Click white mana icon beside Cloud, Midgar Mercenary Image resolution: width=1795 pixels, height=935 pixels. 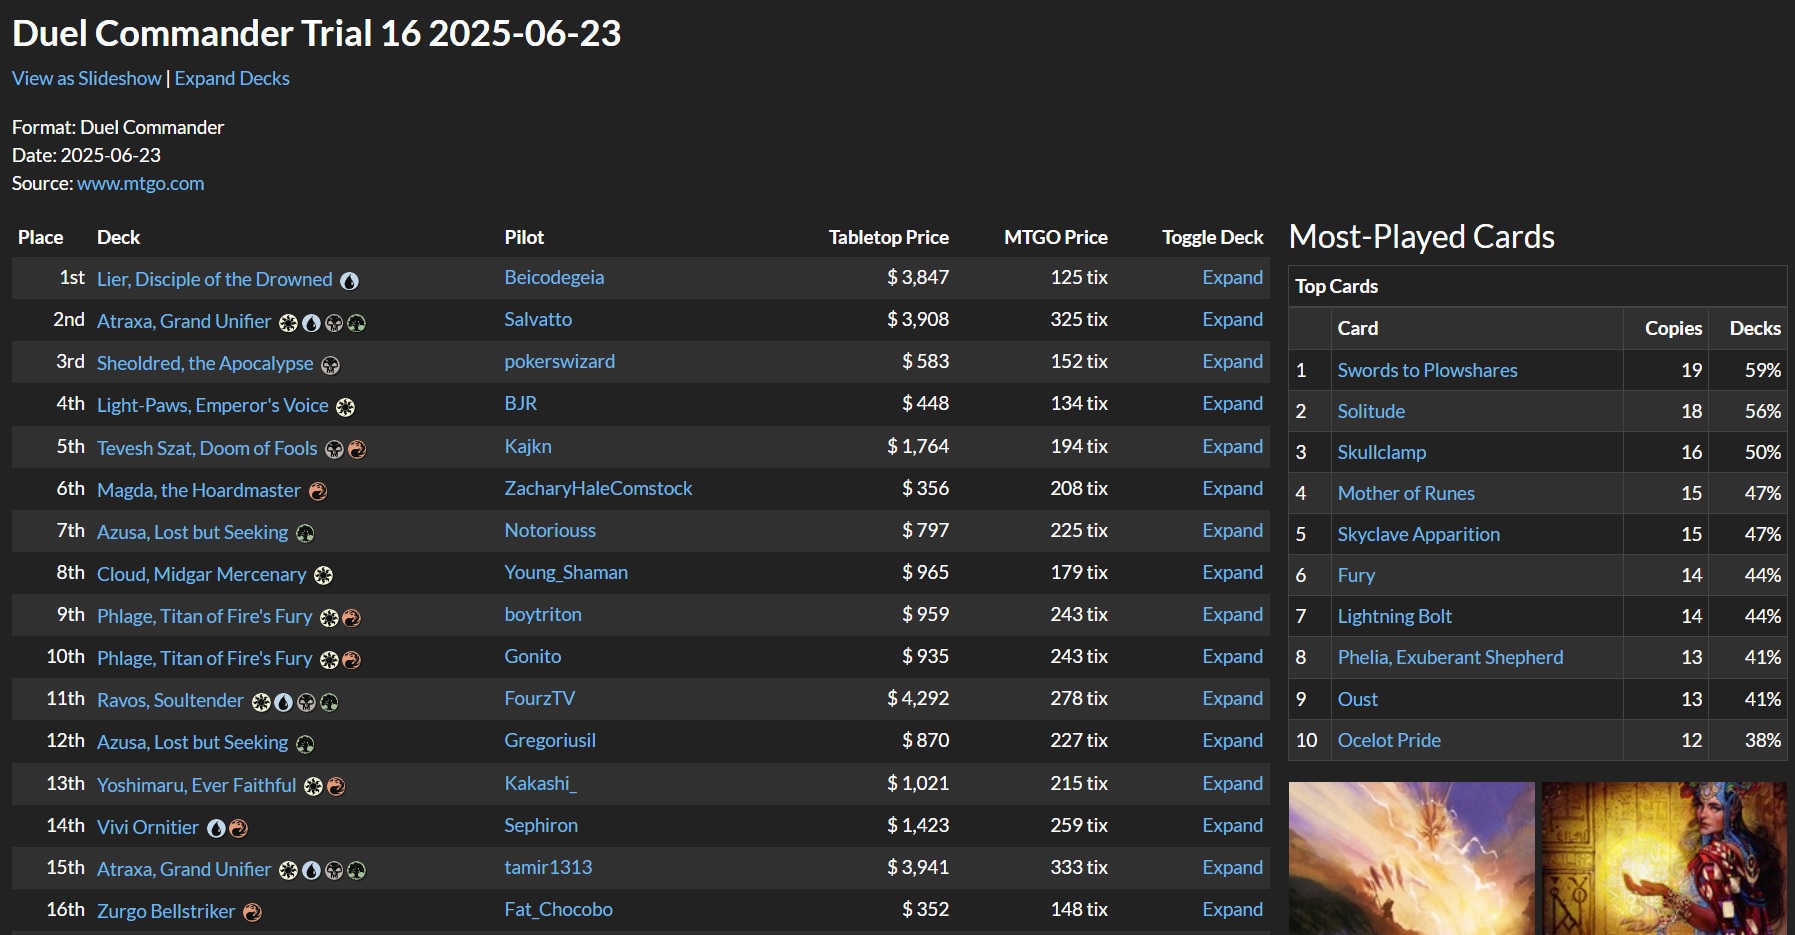tap(323, 576)
